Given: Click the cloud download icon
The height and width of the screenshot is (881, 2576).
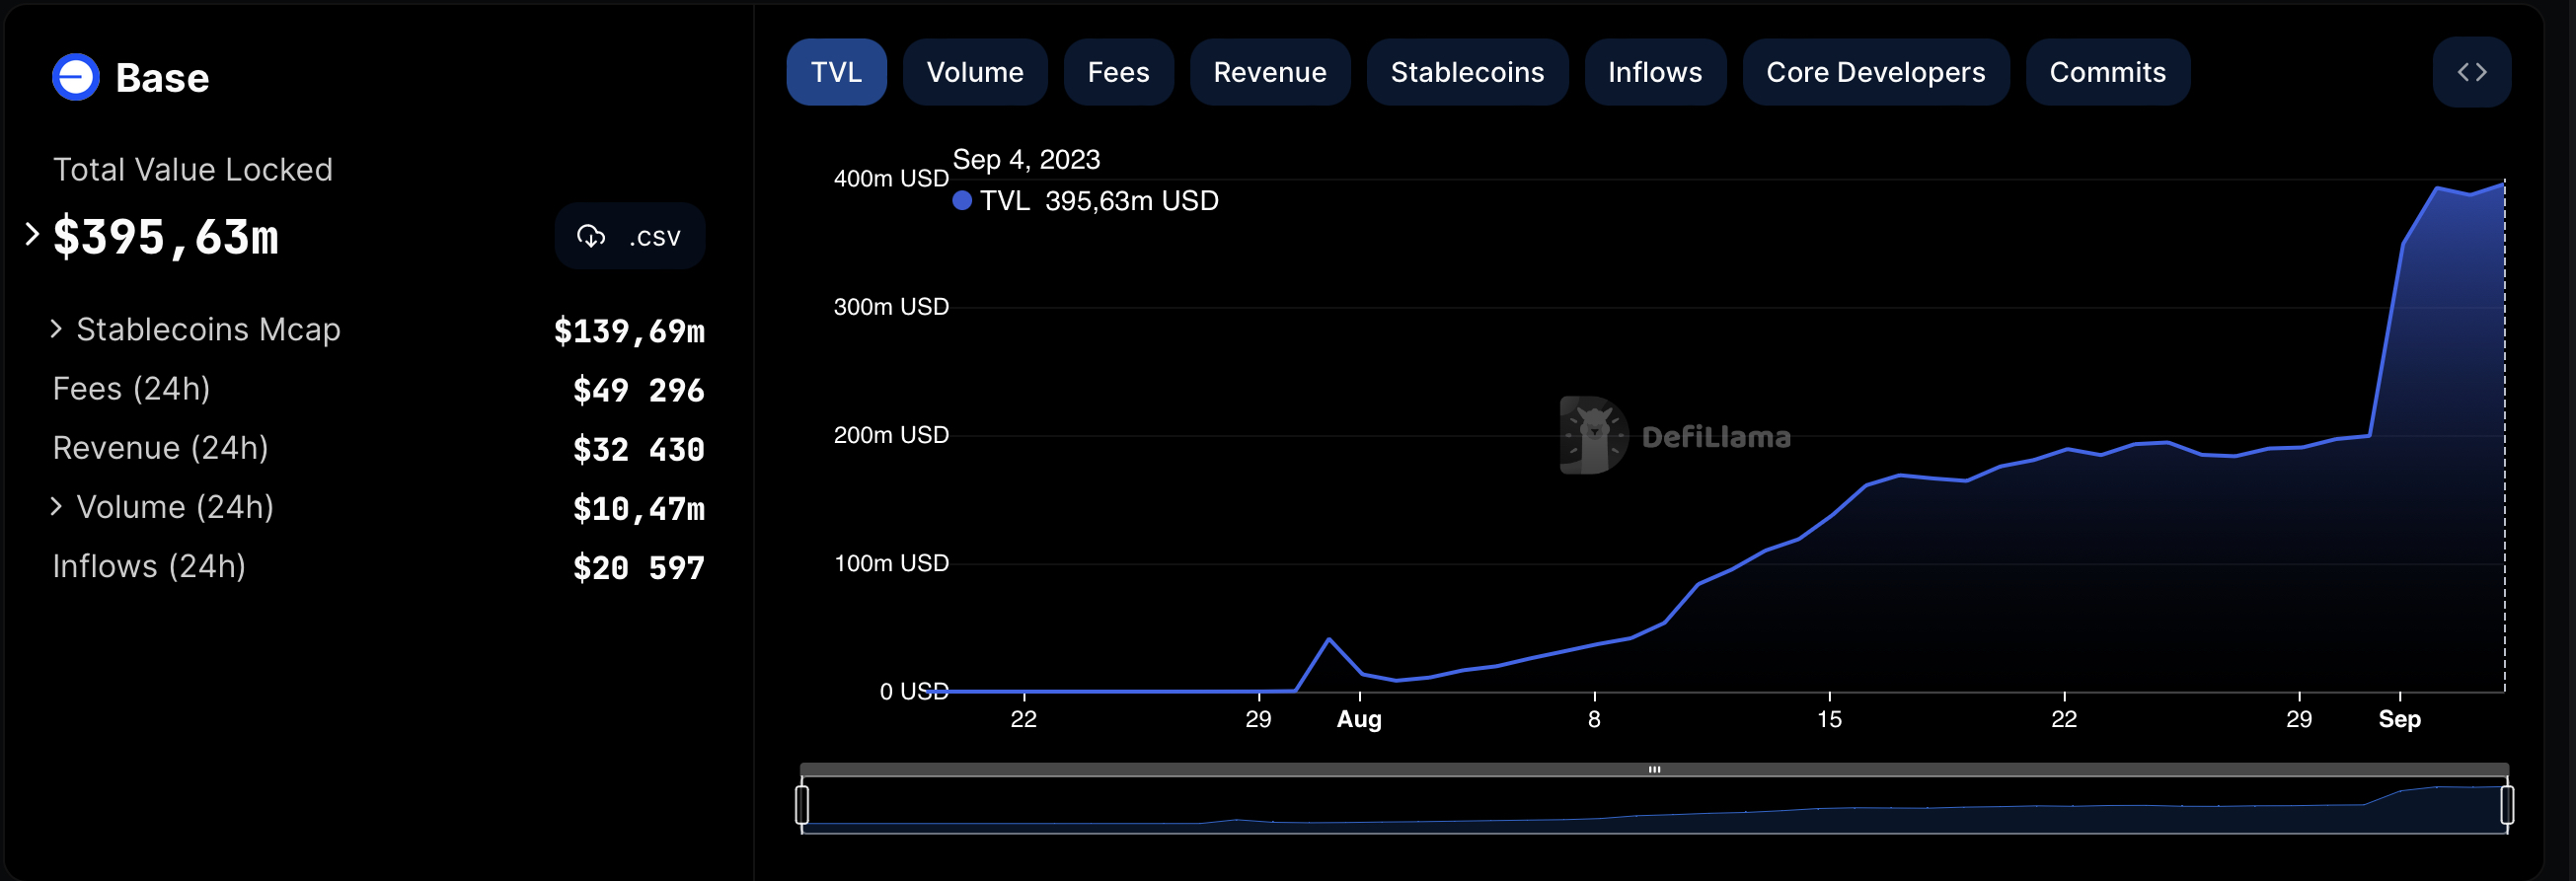Looking at the screenshot, I should click(591, 236).
